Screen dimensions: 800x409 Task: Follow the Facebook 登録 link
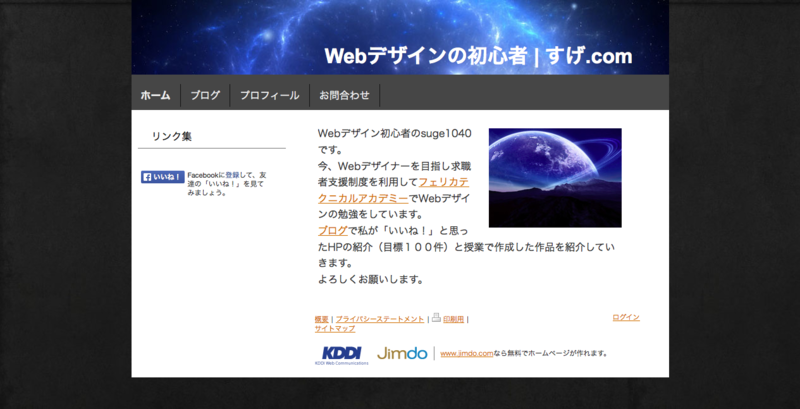coord(232,175)
